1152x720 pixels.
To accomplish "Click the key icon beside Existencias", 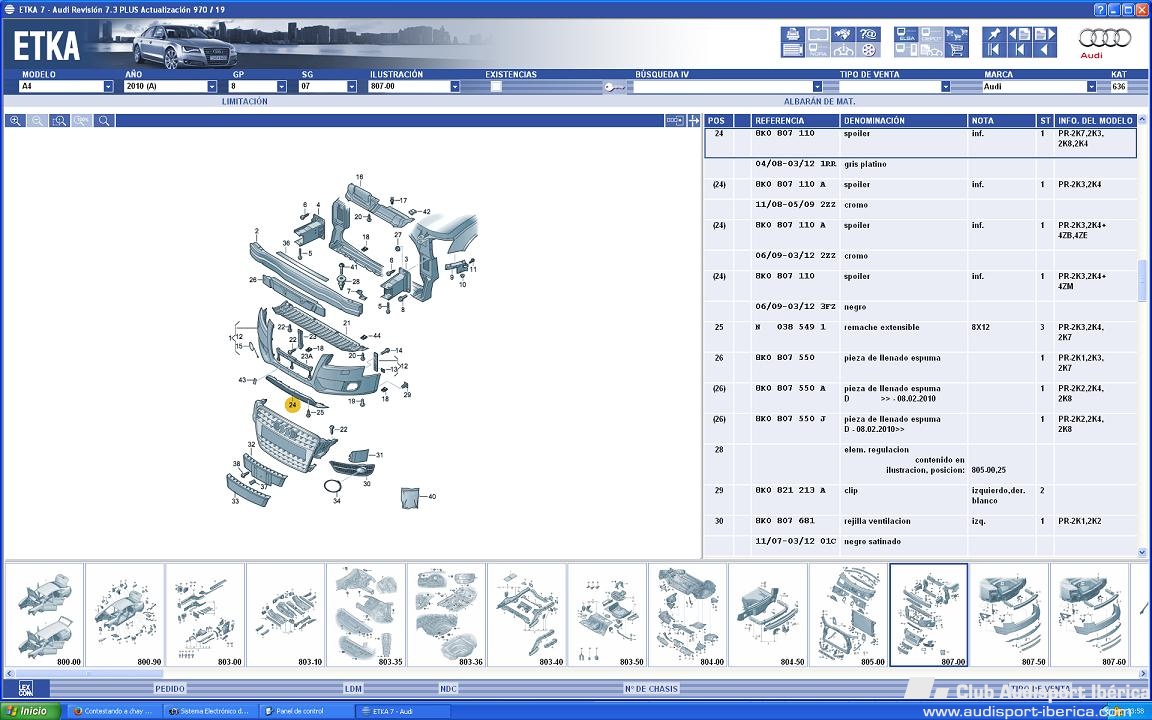I will (x=614, y=87).
